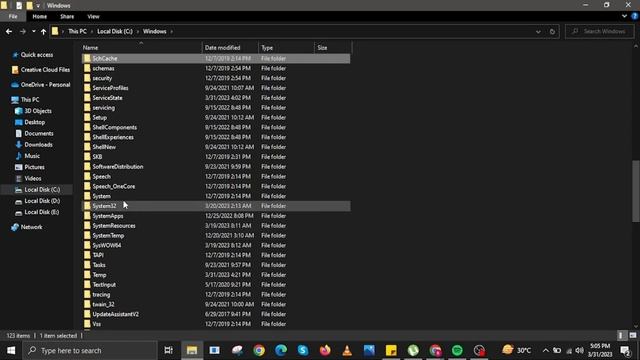Viewport: 640px width, 360px height.
Task: Select the SysWOW64 folder
Action: pyautogui.click(x=216, y=245)
